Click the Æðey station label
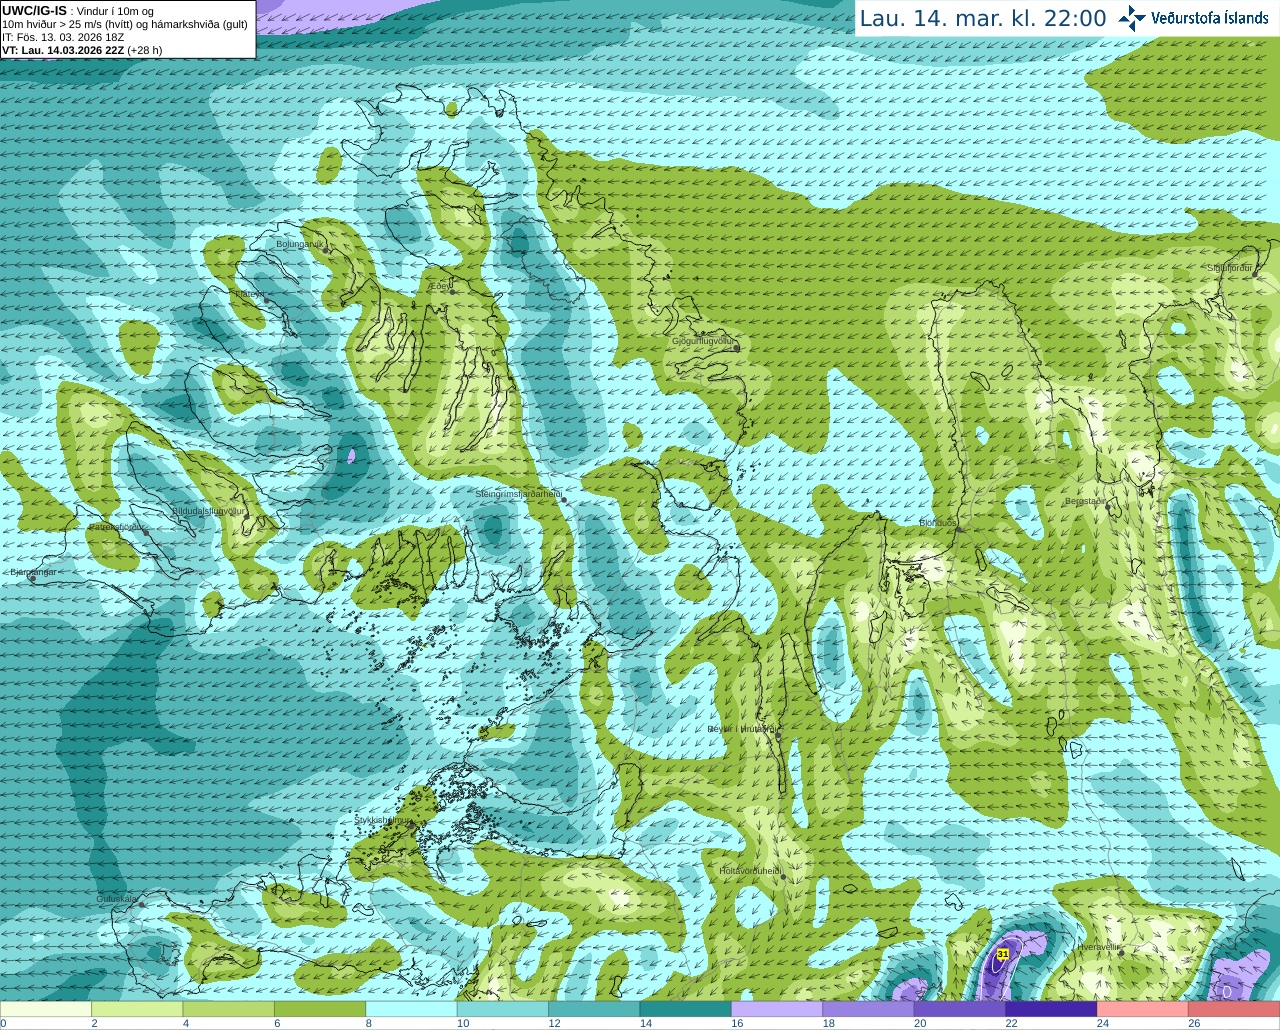Viewport: 1280px width, 1030px height. (439, 286)
